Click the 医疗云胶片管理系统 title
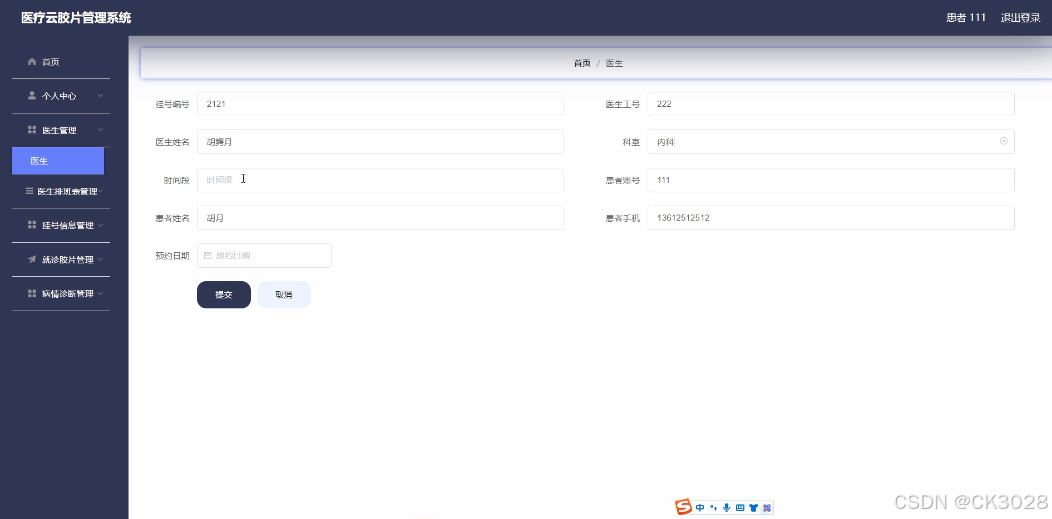 [76, 18]
